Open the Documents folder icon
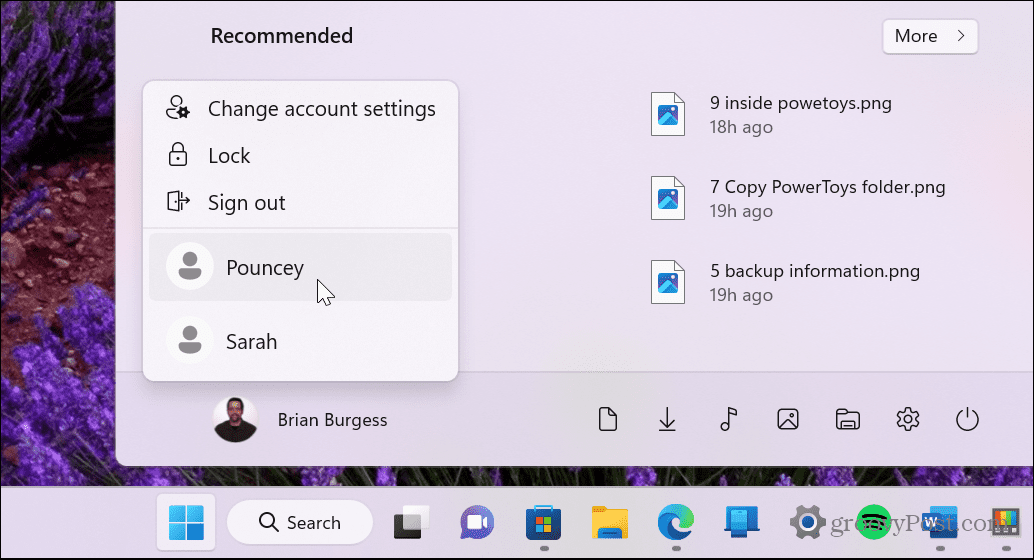The height and width of the screenshot is (560, 1034). tap(607, 420)
